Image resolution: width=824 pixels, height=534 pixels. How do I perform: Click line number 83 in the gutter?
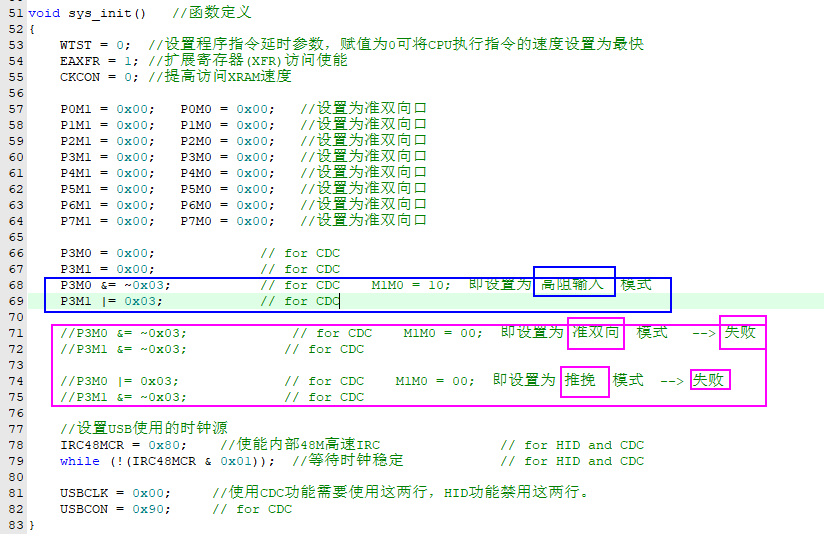(x=16, y=525)
